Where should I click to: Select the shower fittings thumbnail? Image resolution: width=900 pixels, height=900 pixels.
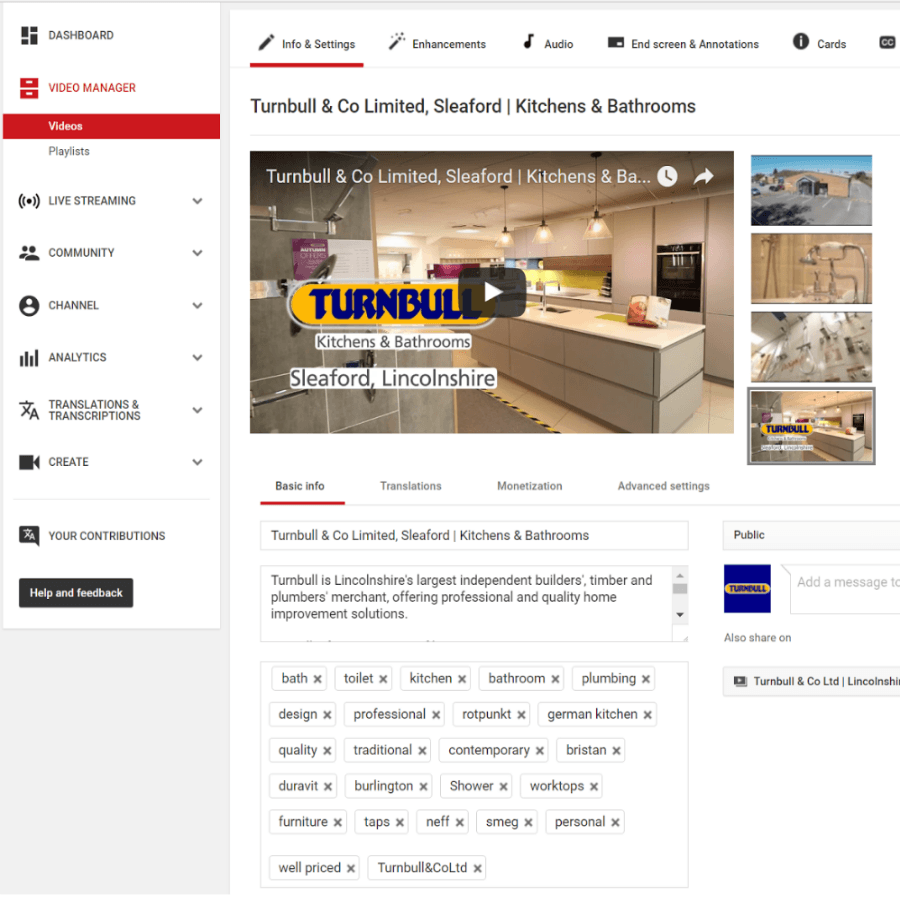coord(811,347)
